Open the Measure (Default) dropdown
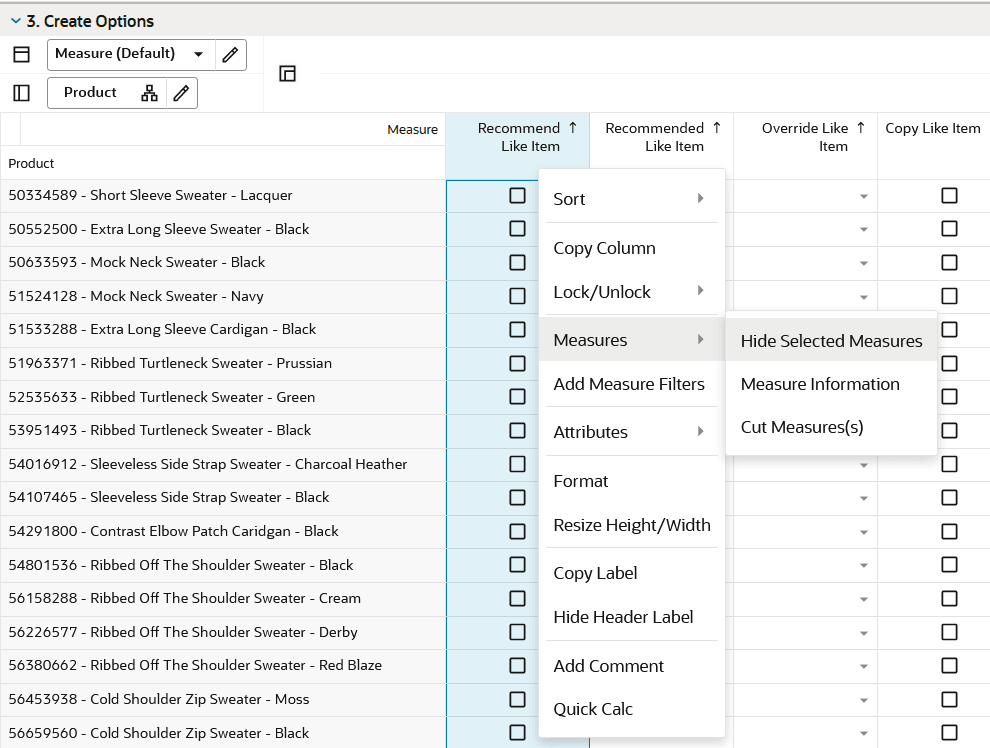Viewport: 990px width, 748px height. click(x=199, y=55)
